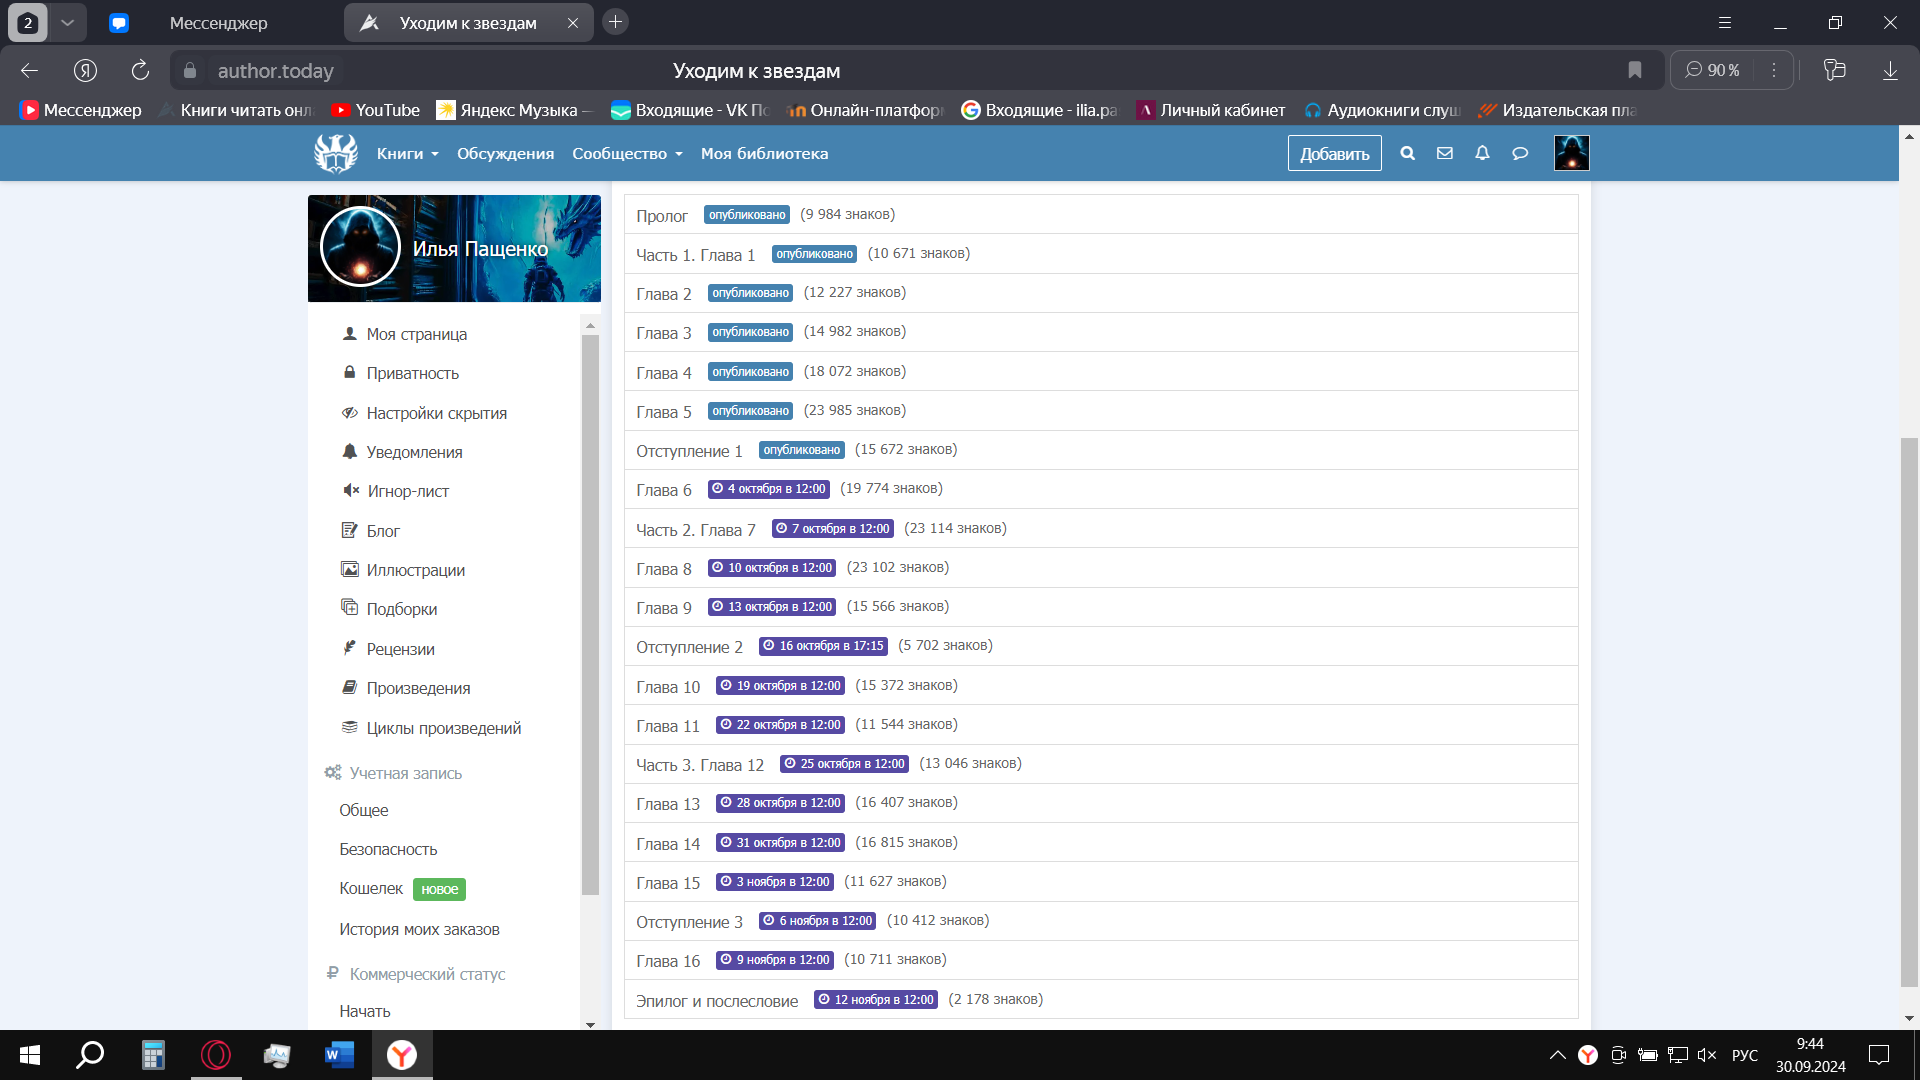Open browser downloads arrow icon
The width and height of the screenshot is (1920, 1080).
click(x=1890, y=70)
